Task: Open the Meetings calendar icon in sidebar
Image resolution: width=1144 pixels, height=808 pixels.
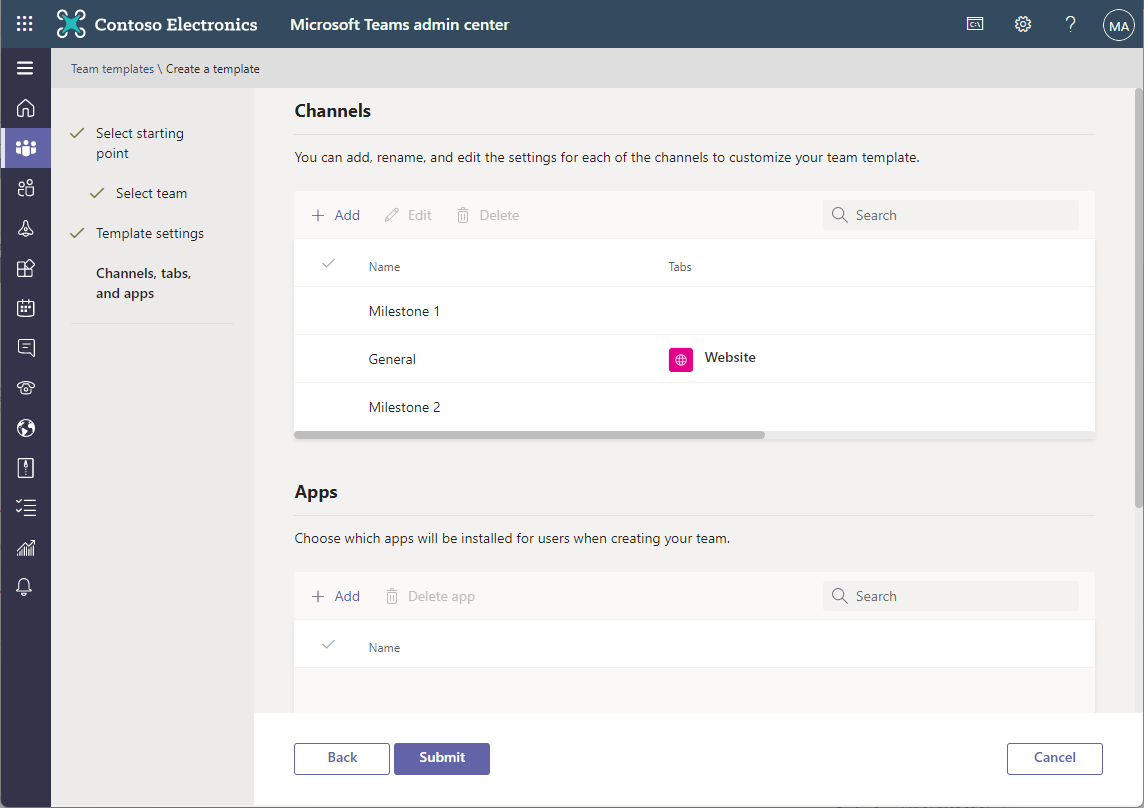Action: click(26, 308)
